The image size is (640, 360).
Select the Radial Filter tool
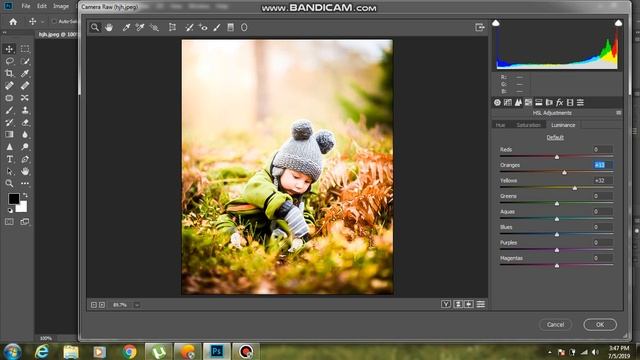coord(244,27)
